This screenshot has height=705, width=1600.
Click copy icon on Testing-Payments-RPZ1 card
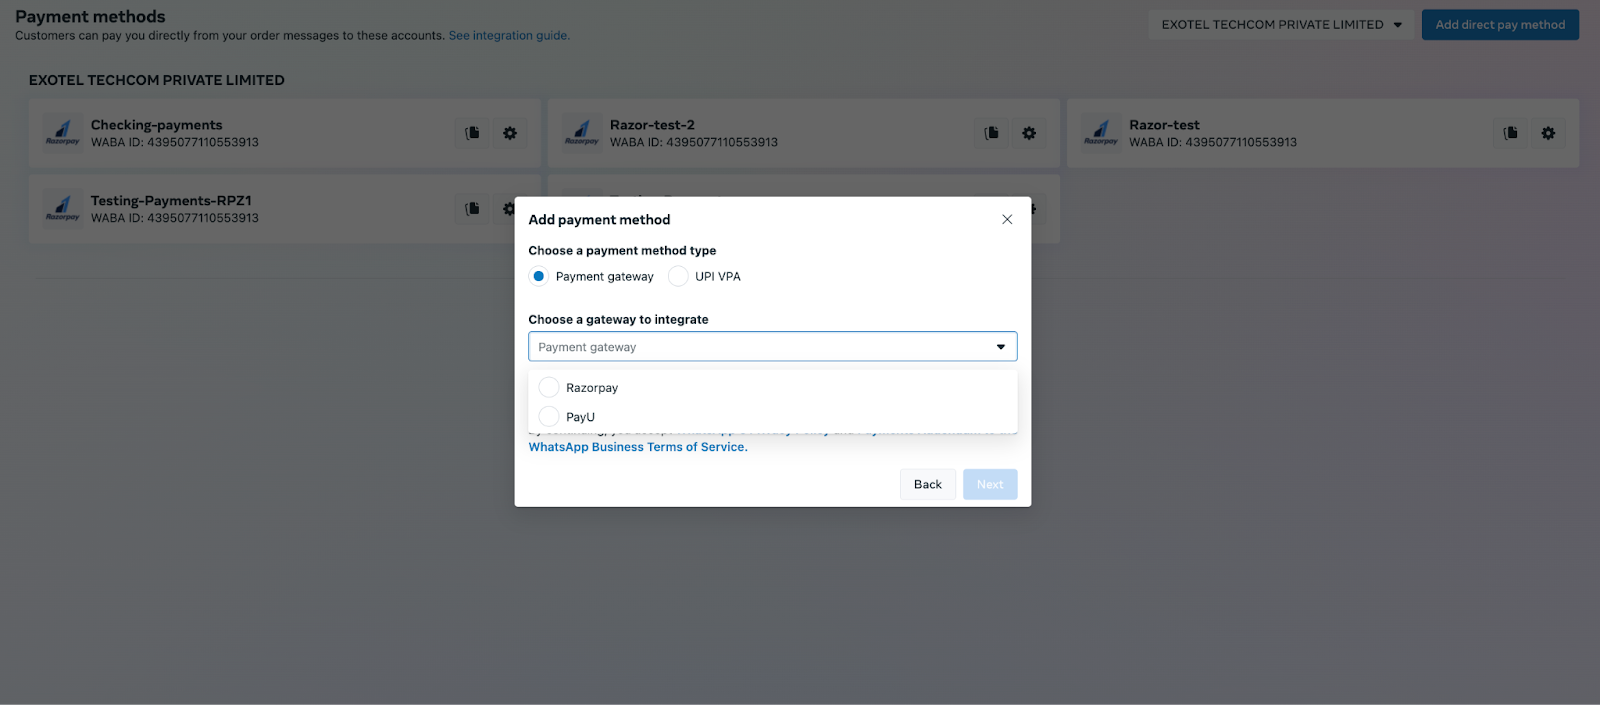tap(472, 209)
